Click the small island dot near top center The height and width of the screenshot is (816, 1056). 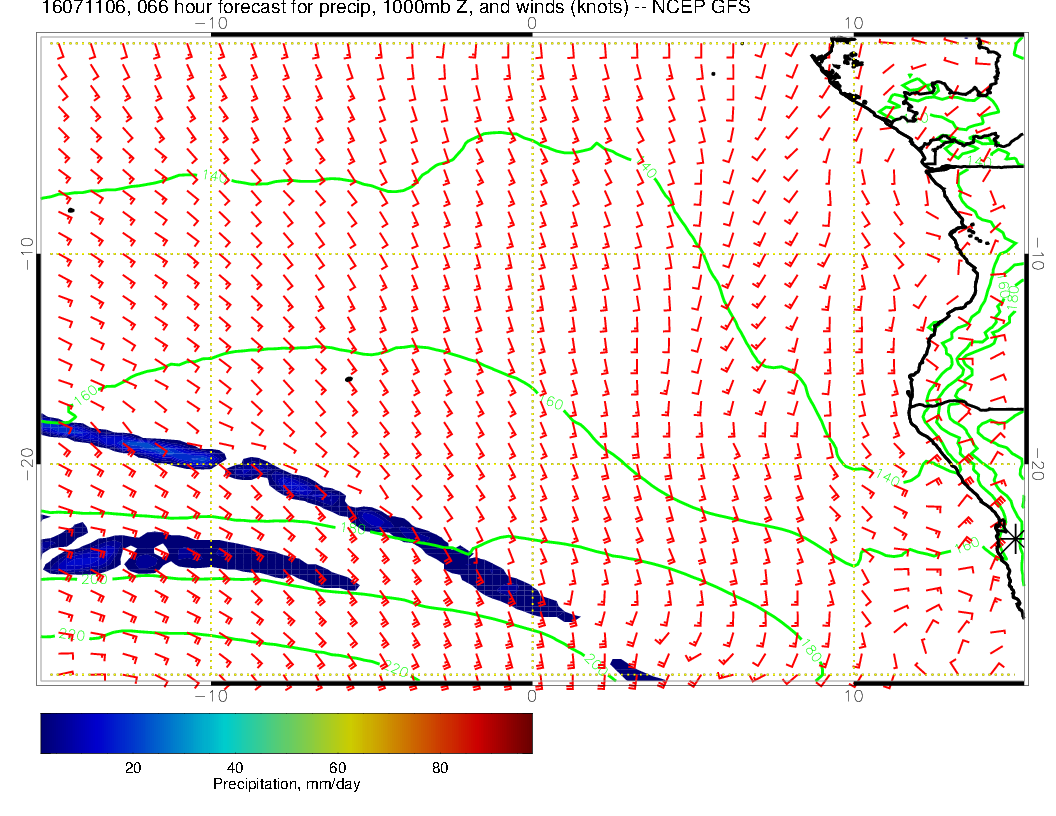[x=713, y=73]
